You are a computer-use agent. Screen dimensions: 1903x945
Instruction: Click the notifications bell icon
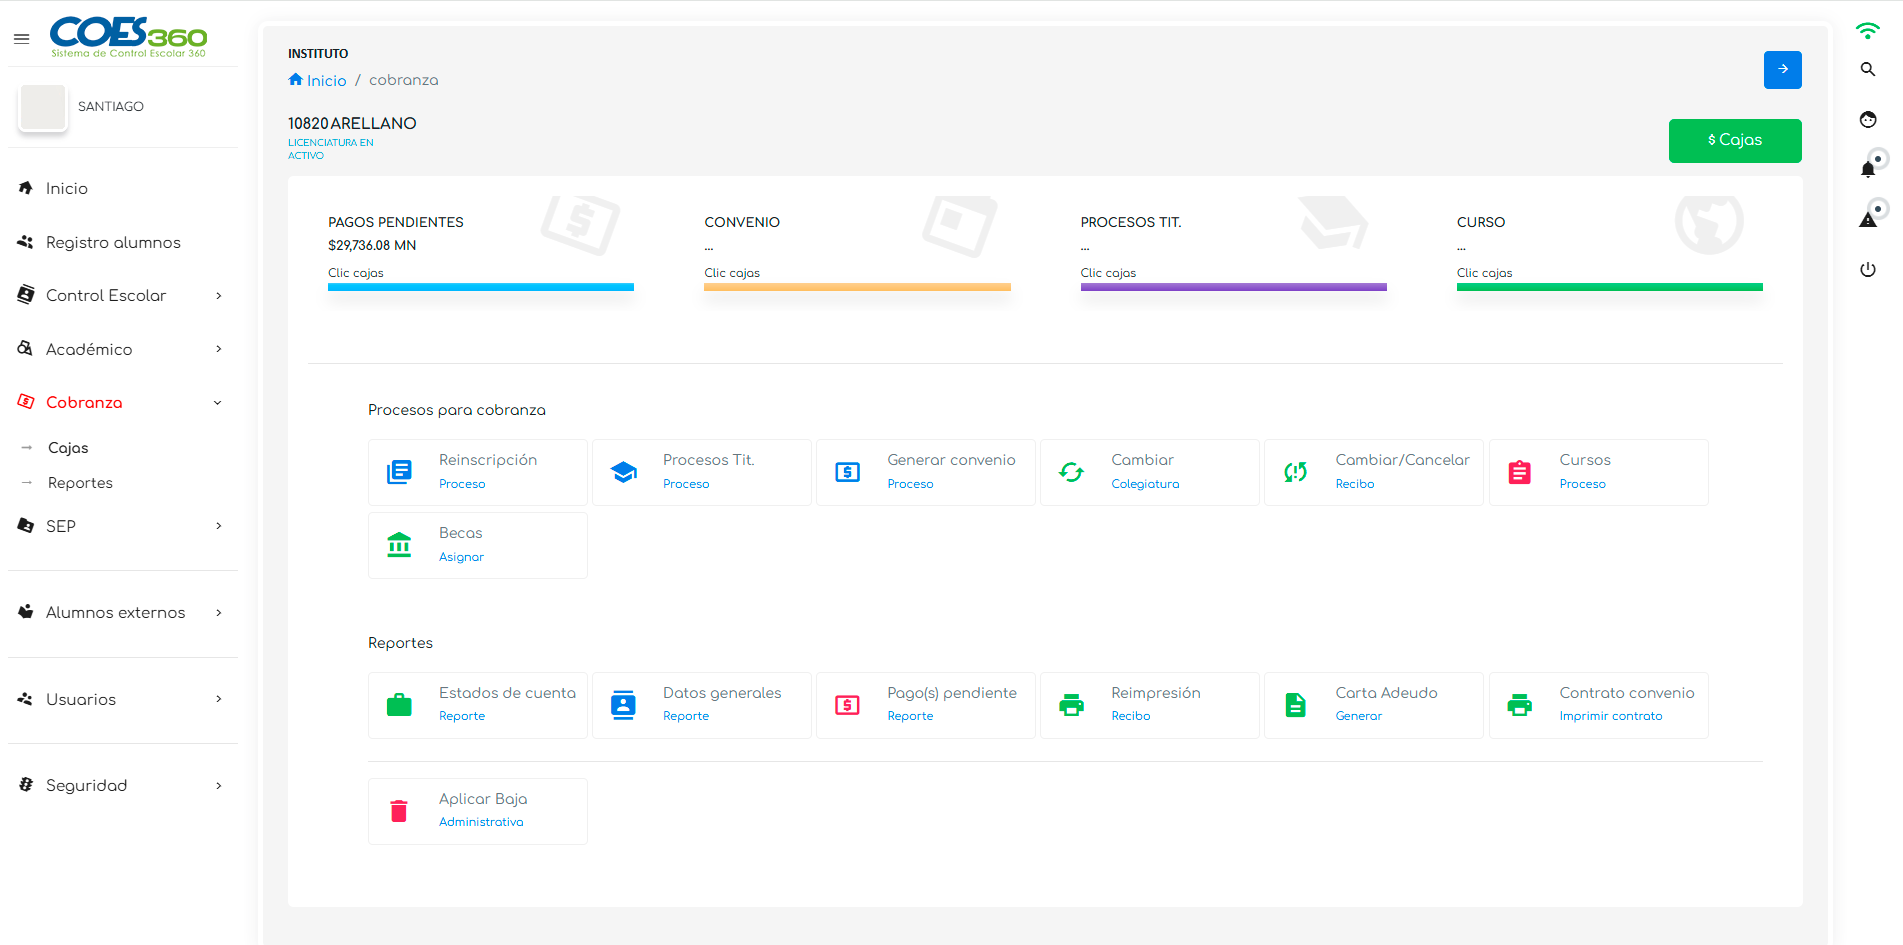coord(1867,170)
